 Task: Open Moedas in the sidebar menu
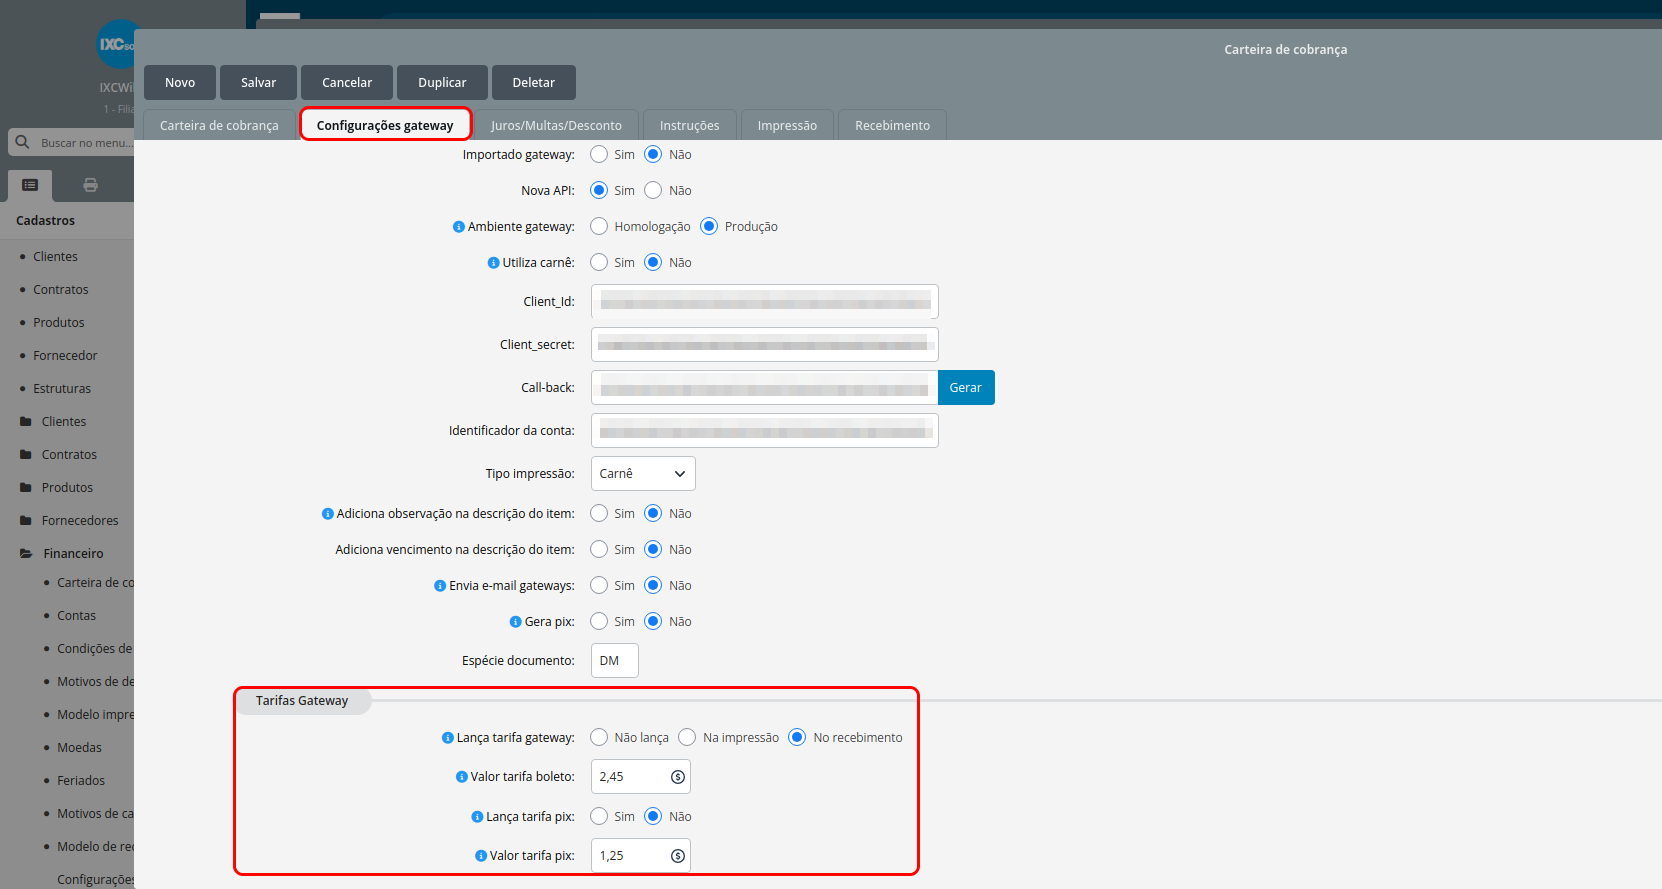79,748
